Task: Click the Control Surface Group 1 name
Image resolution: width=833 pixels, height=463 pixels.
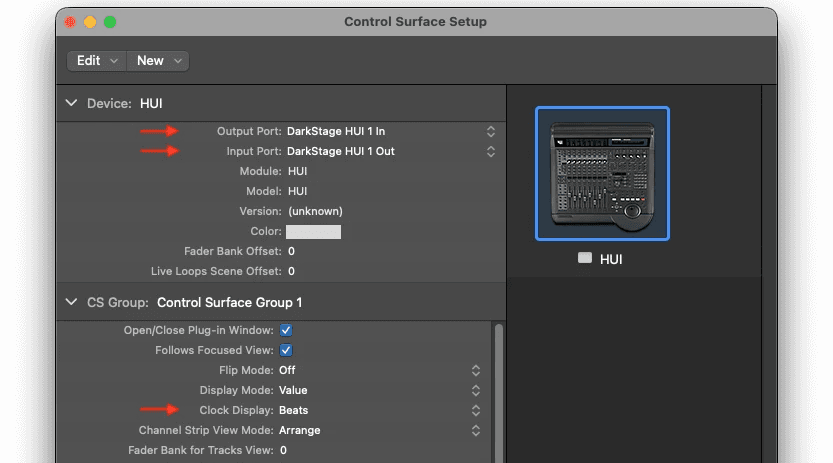Action: (x=230, y=303)
